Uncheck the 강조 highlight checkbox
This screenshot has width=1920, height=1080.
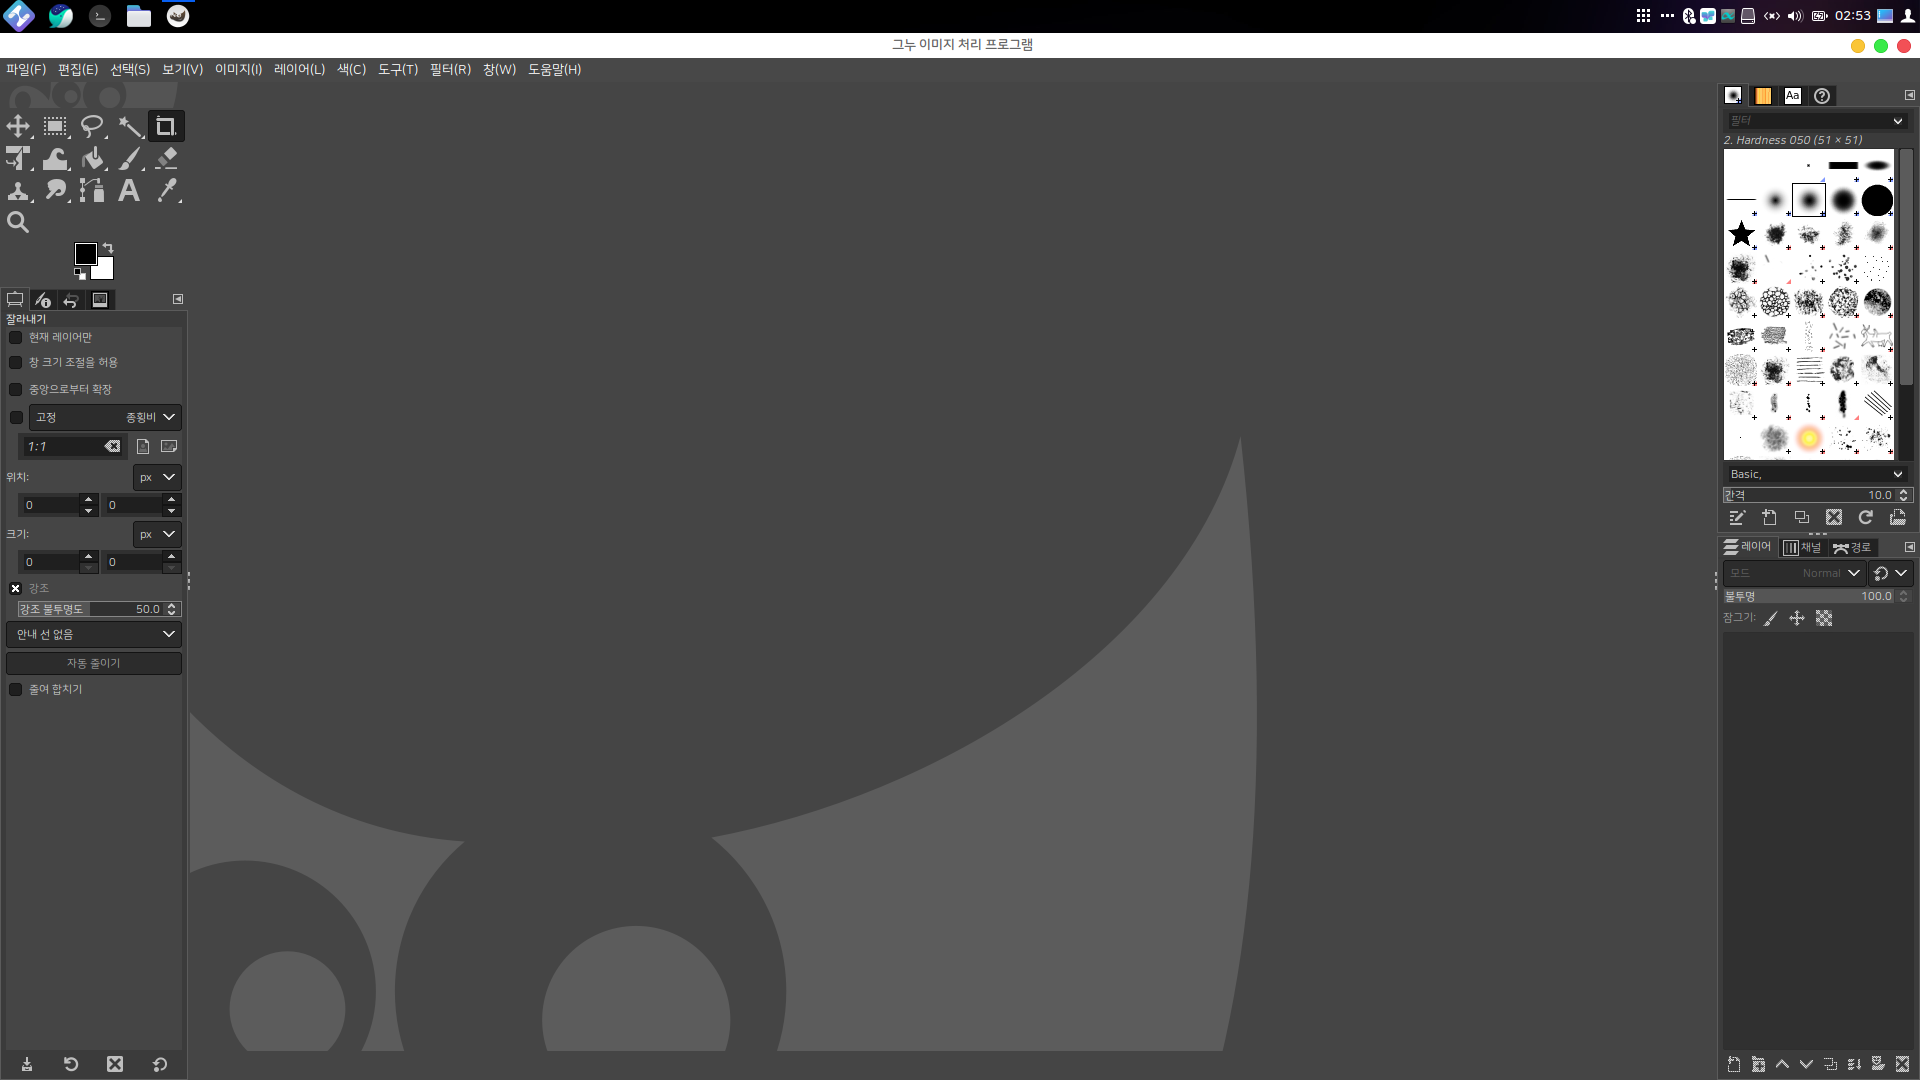16,589
